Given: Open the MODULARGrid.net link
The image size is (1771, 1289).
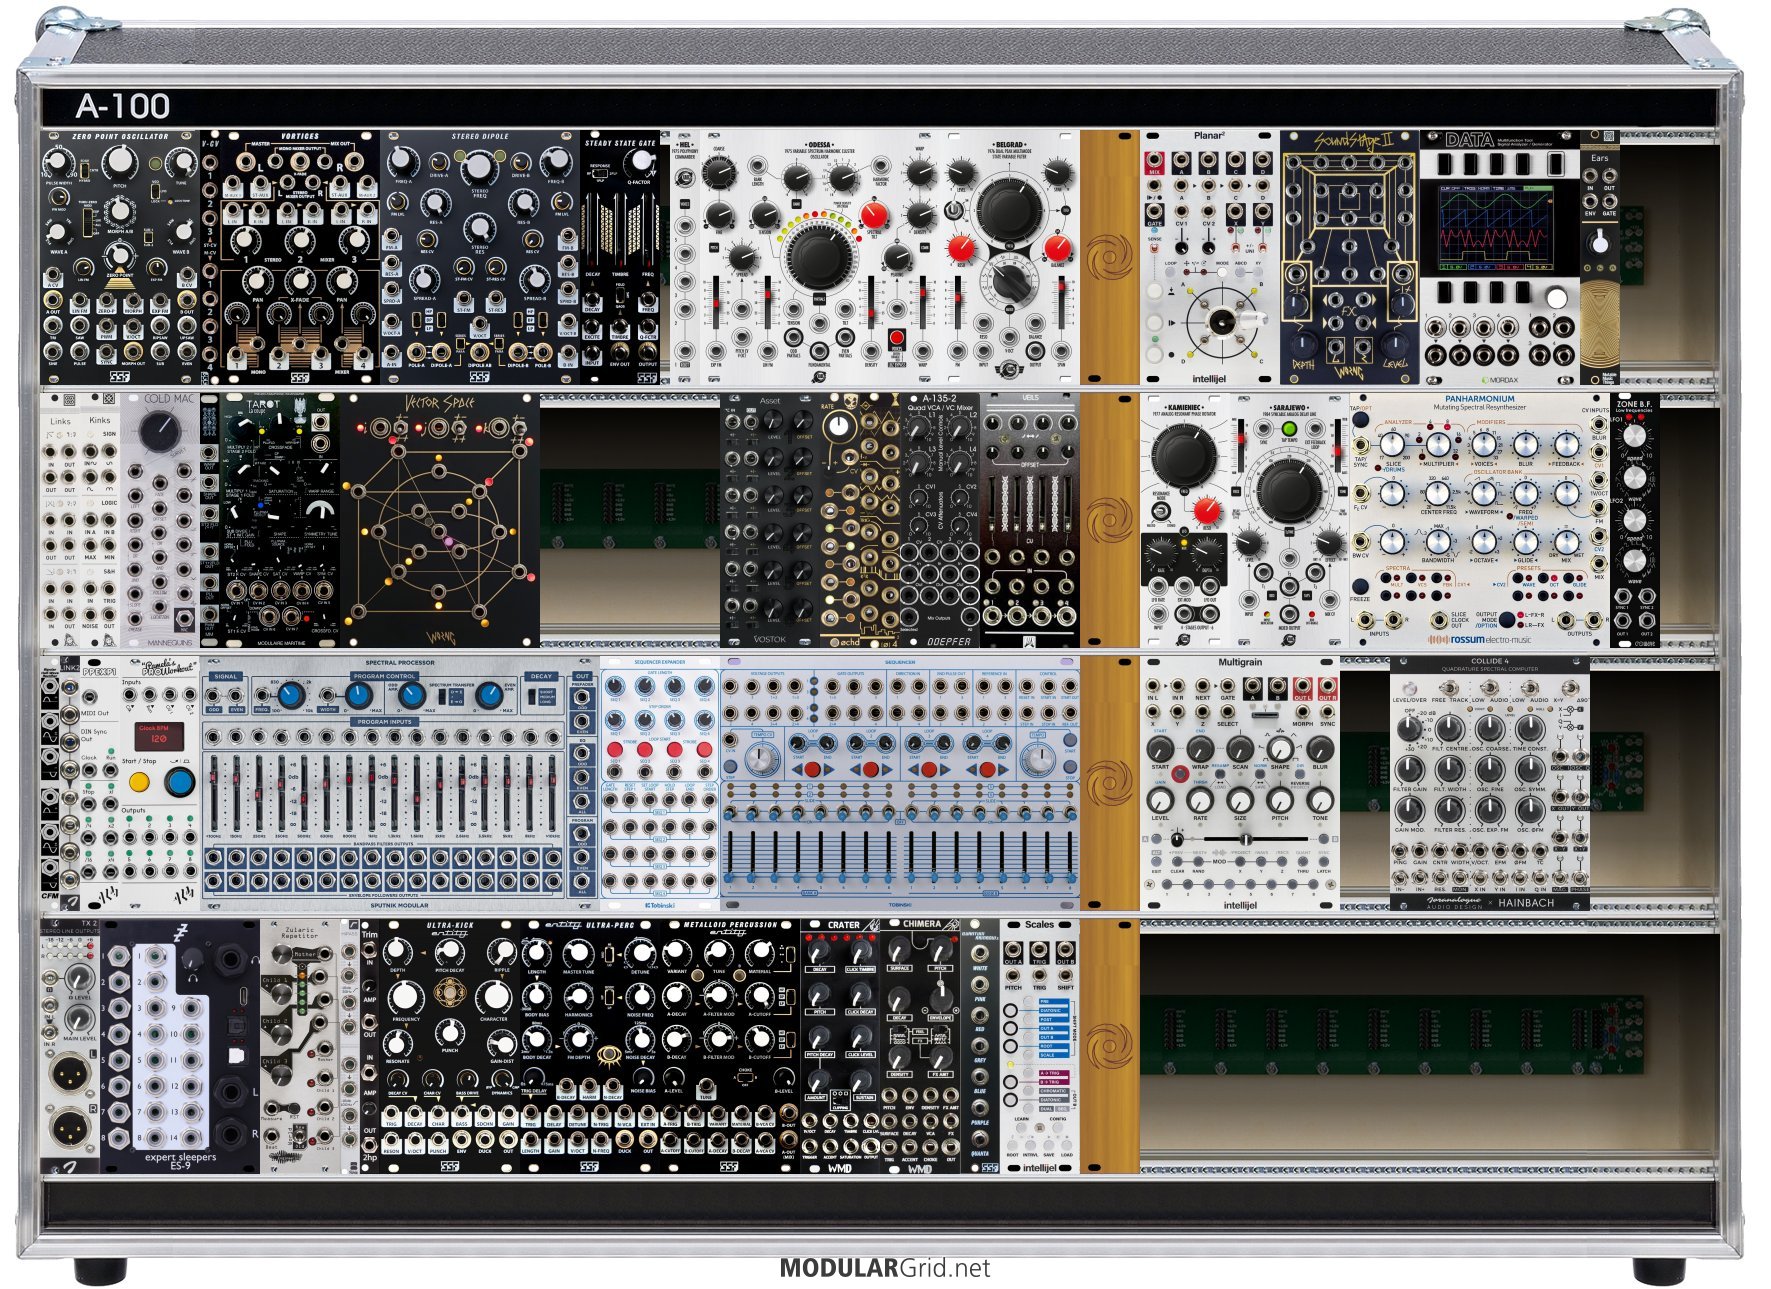Looking at the screenshot, I should [x=884, y=1268].
